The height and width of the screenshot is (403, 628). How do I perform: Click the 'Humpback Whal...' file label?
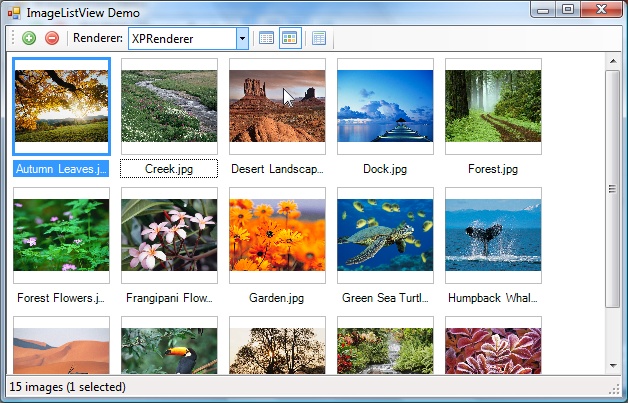(x=493, y=298)
